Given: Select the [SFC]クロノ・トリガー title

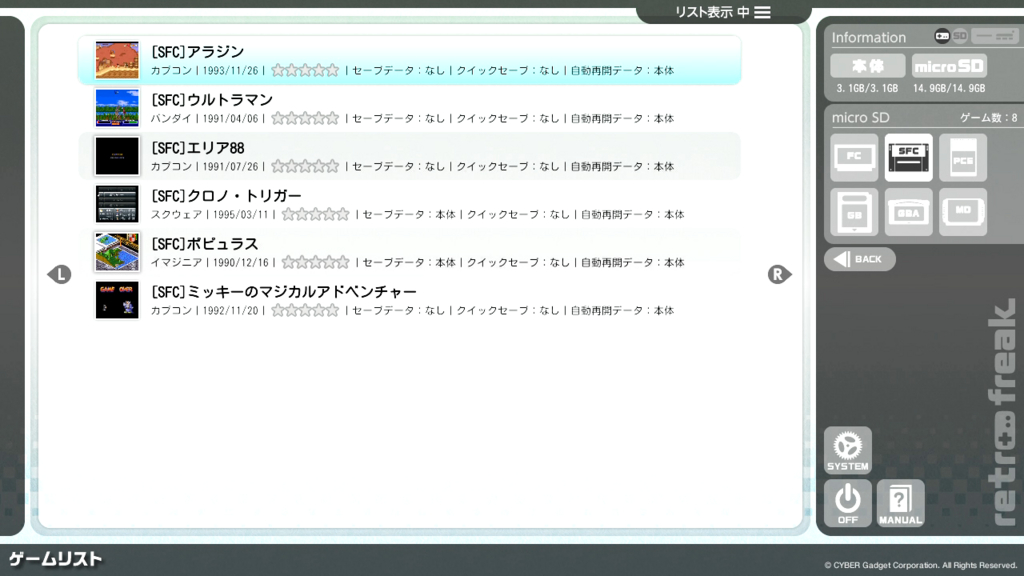Looking at the screenshot, I should pyautogui.click(x=226, y=196).
